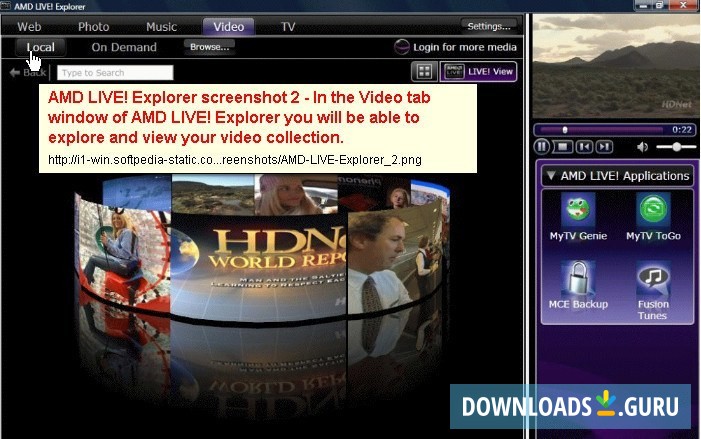701x439 pixels.
Task: Close the AMD LIVE! Explorer window
Action: point(683,5)
